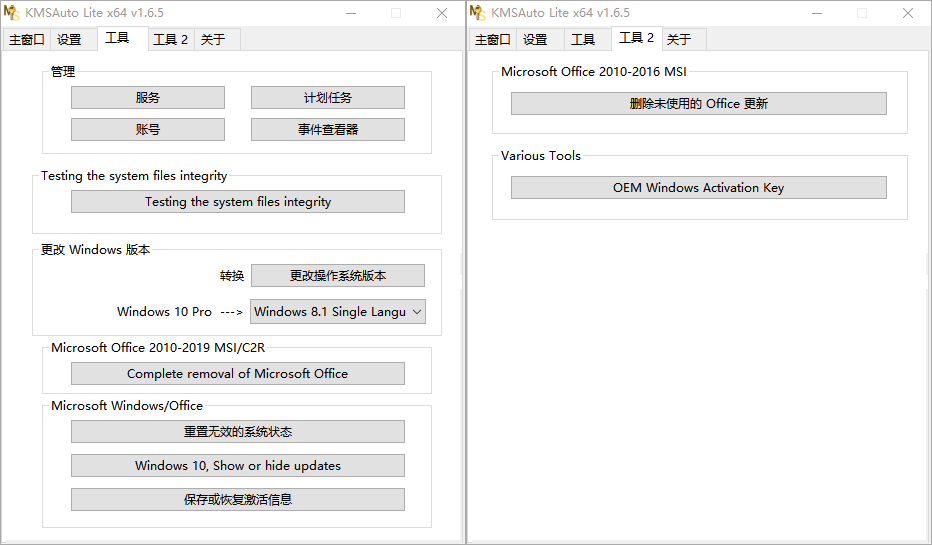The width and height of the screenshot is (932, 545).
Task: Select 工具 2 tab in right window
Action: (637, 38)
